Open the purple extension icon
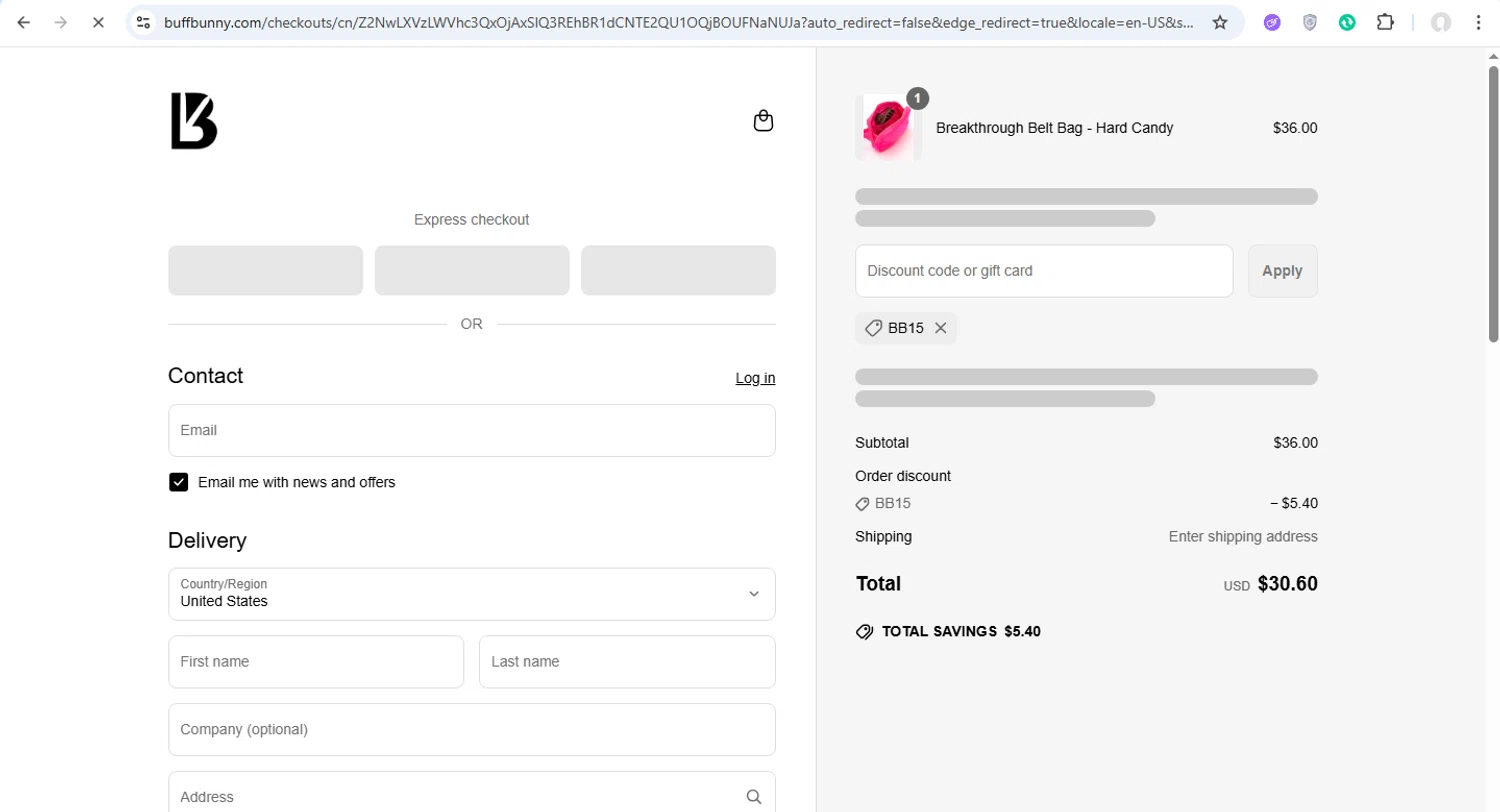This screenshot has width=1500, height=812. pyautogui.click(x=1272, y=22)
